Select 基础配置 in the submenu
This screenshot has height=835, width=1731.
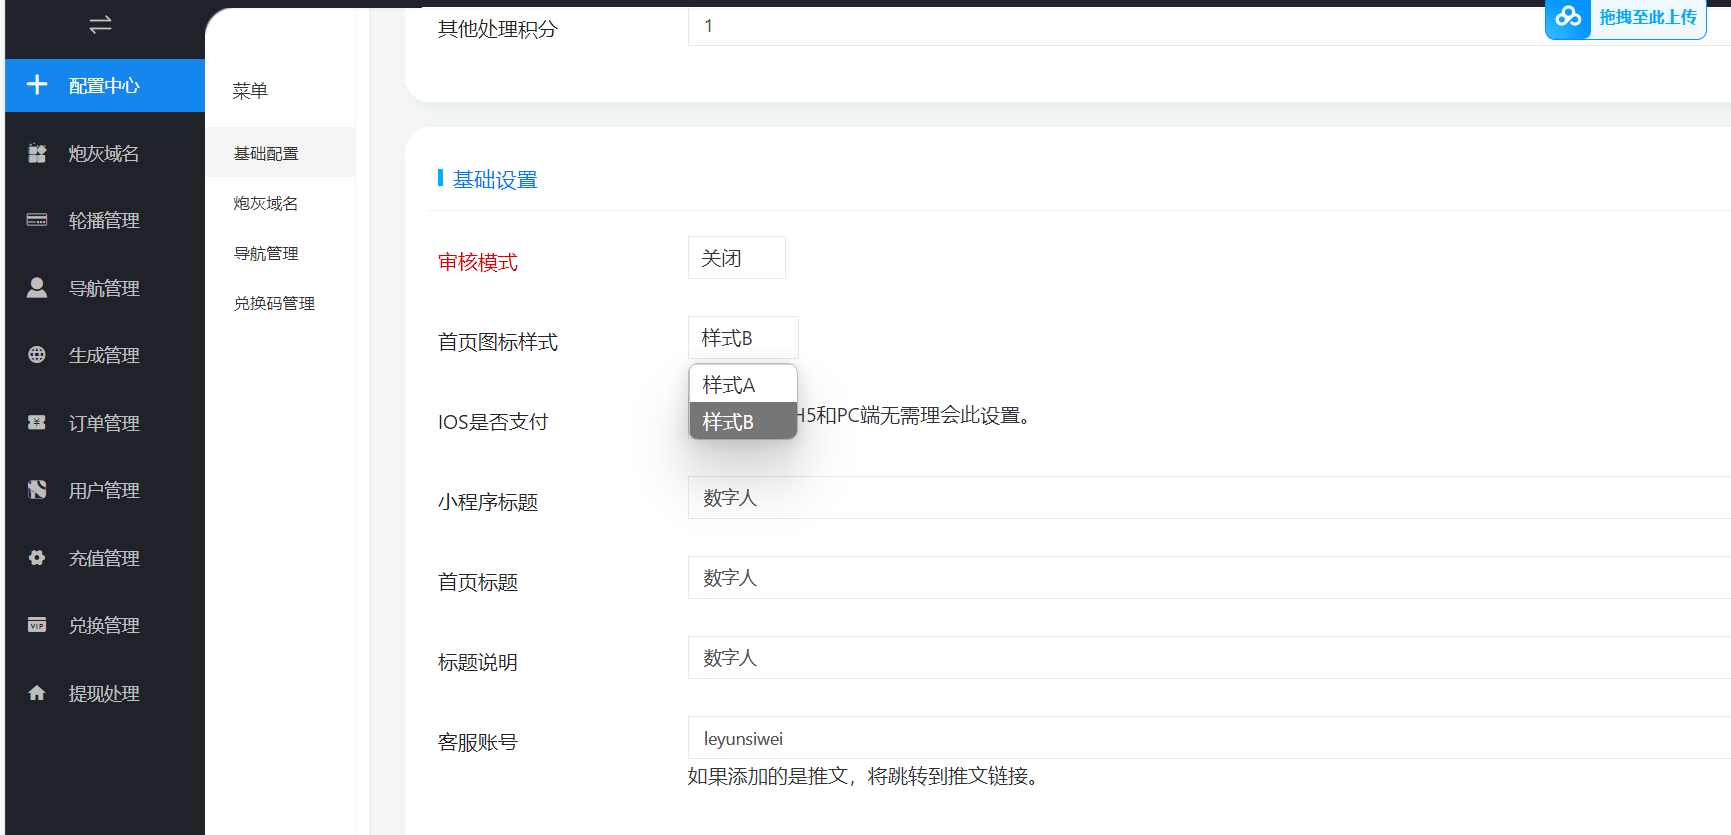(x=280, y=153)
